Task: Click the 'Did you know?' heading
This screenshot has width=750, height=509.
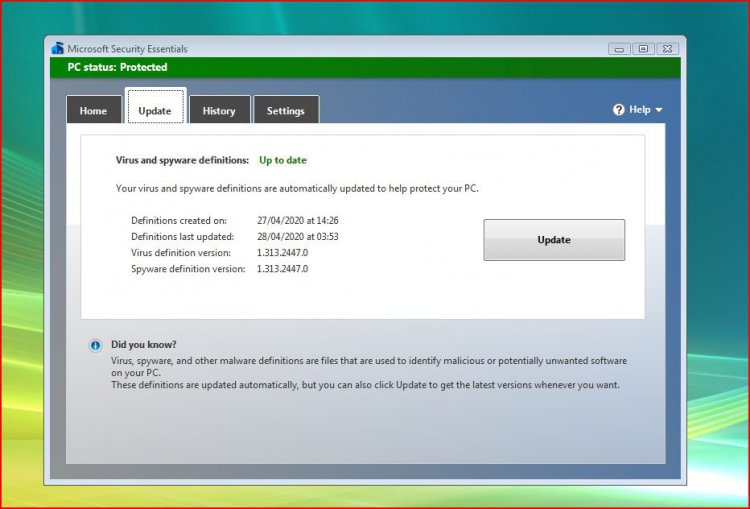Action: coord(143,344)
